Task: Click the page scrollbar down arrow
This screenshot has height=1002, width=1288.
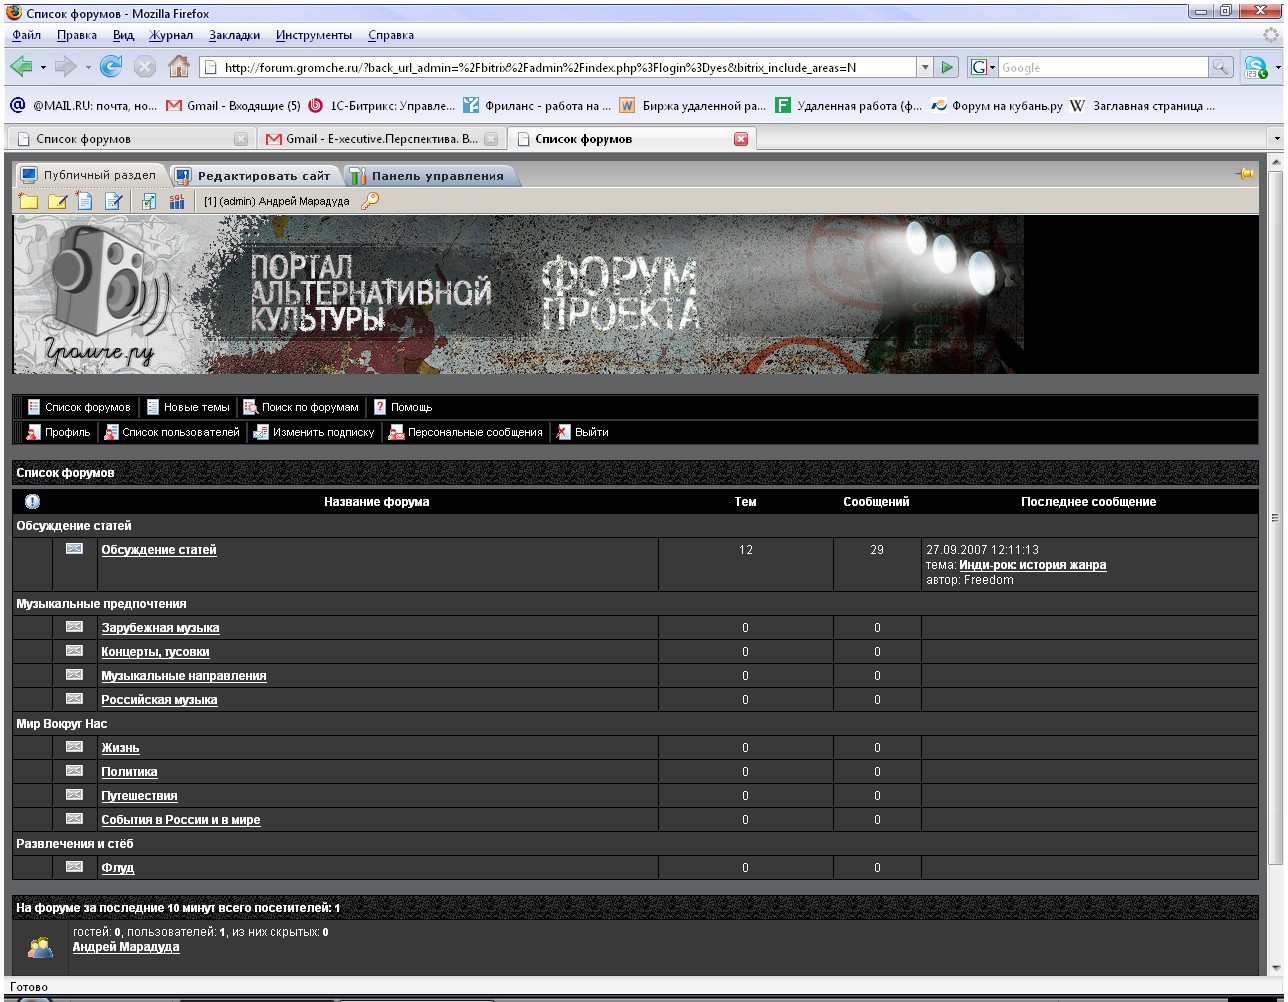Action: [x=1275, y=968]
